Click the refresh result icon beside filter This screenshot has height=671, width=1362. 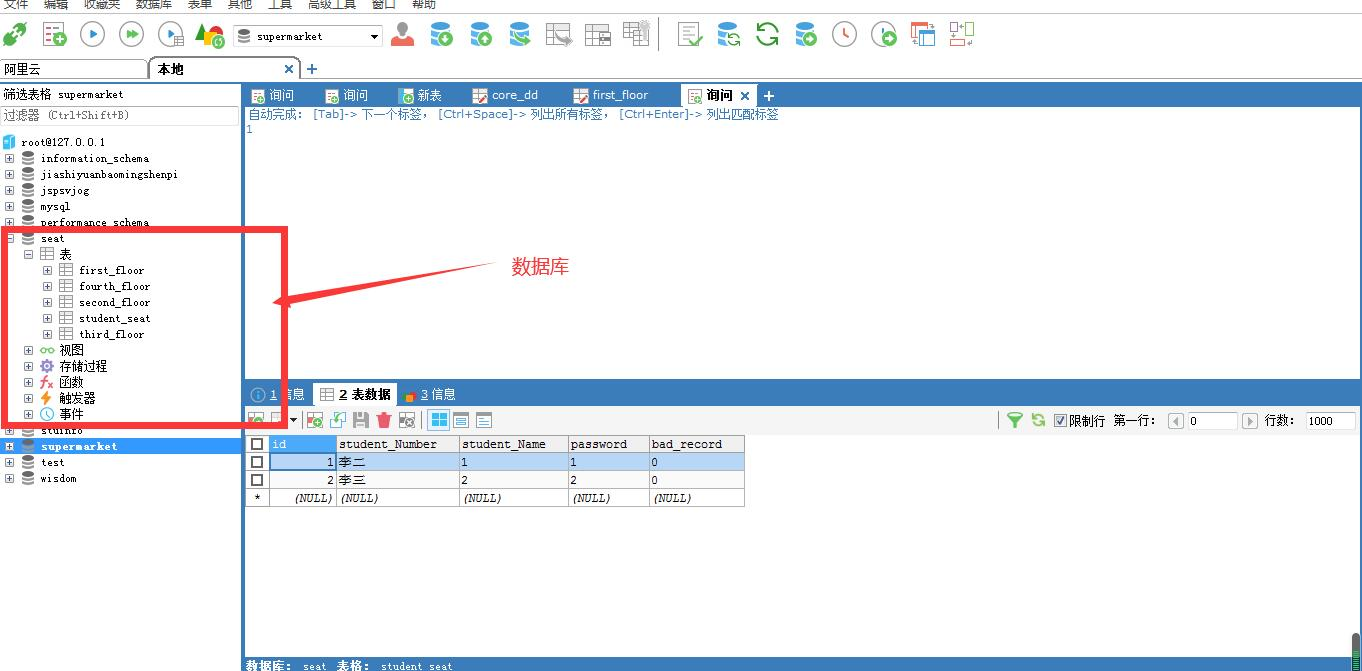[1038, 420]
